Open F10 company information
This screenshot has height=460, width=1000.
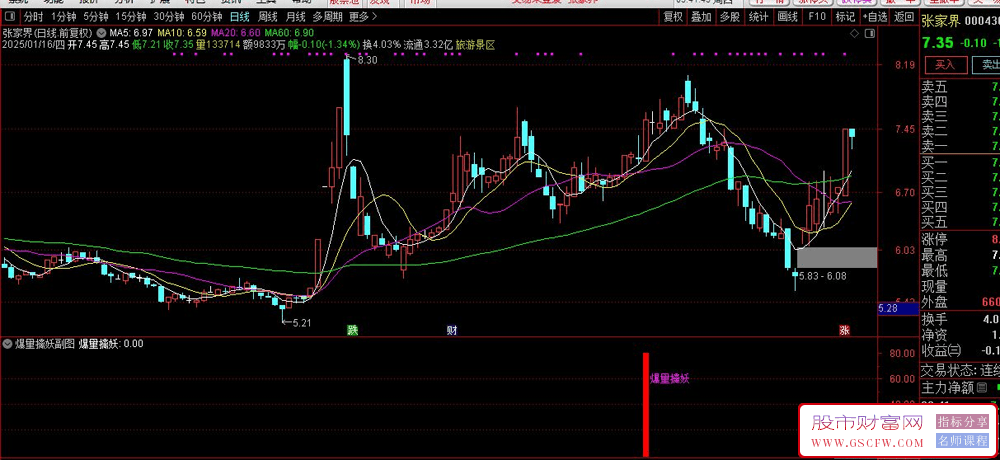(x=816, y=17)
